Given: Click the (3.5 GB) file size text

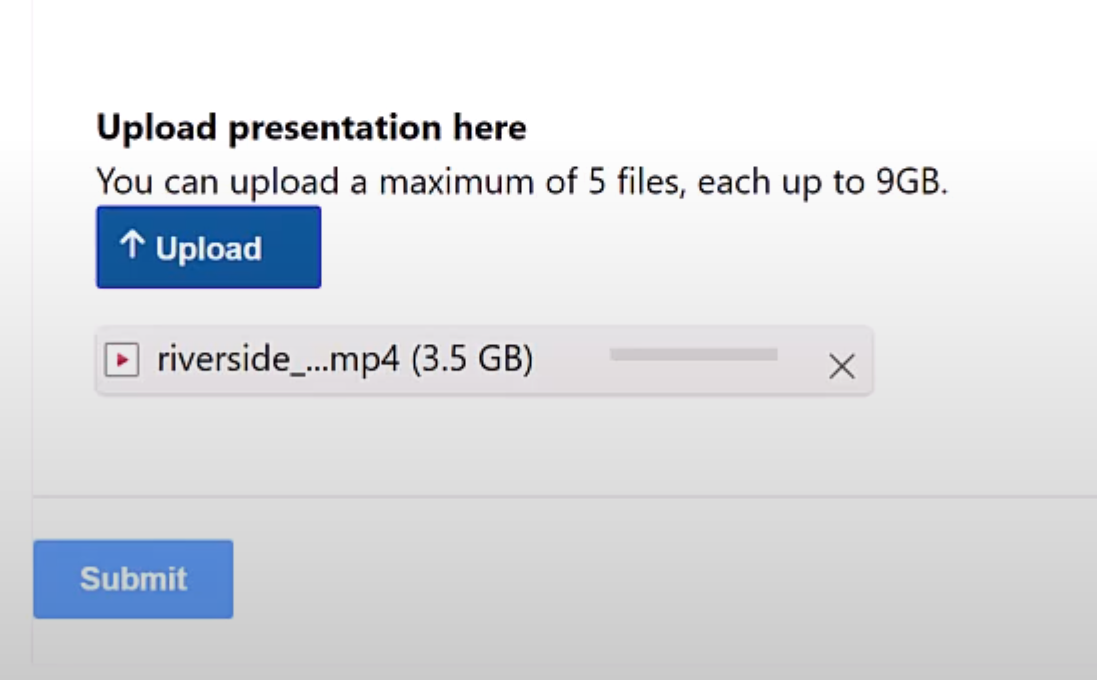Looking at the screenshot, I should click(472, 360).
